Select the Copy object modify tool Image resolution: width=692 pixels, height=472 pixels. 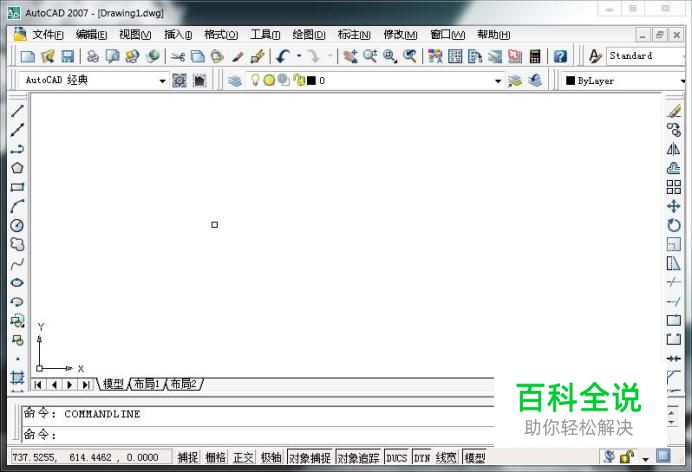click(673, 130)
